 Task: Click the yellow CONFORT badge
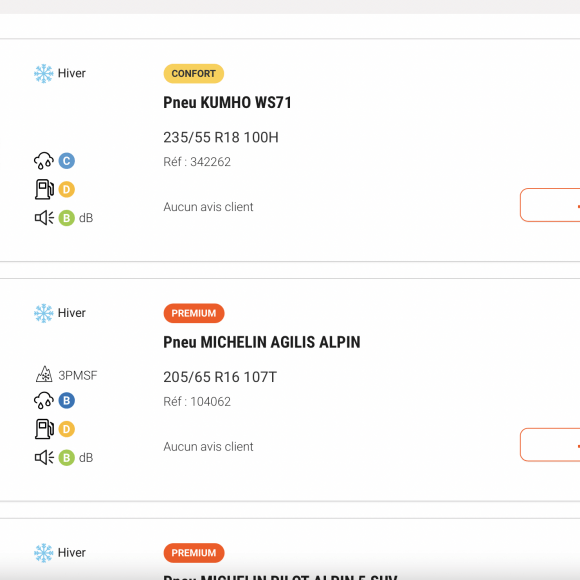[x=193, y=74]
